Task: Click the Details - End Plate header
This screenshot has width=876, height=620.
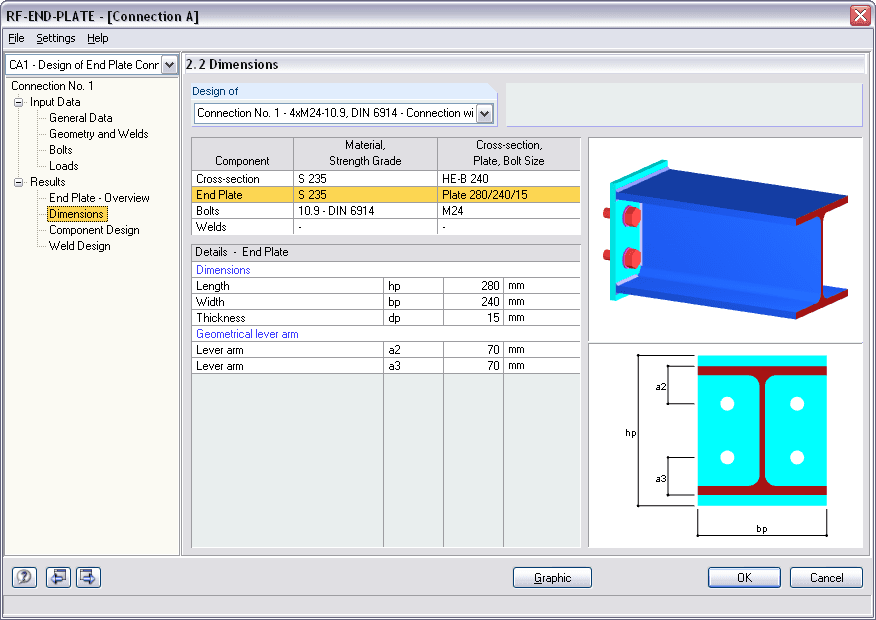Action: point(385,252)
